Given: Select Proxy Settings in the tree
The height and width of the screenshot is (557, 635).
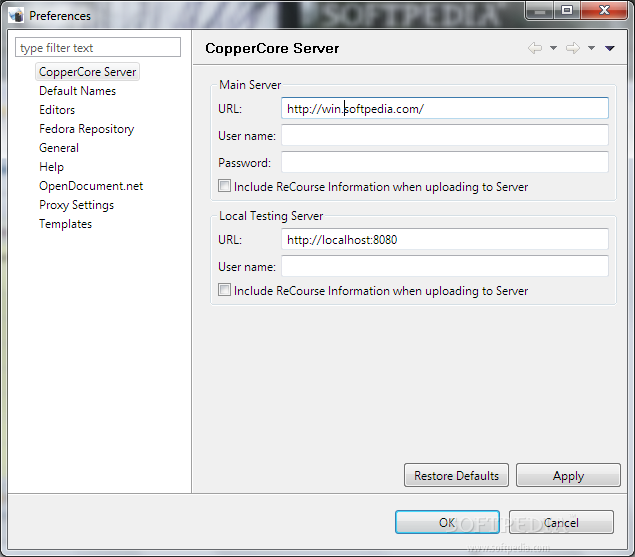Looking at the screenshot, I should pyautogui.click(x=77, y=205).
